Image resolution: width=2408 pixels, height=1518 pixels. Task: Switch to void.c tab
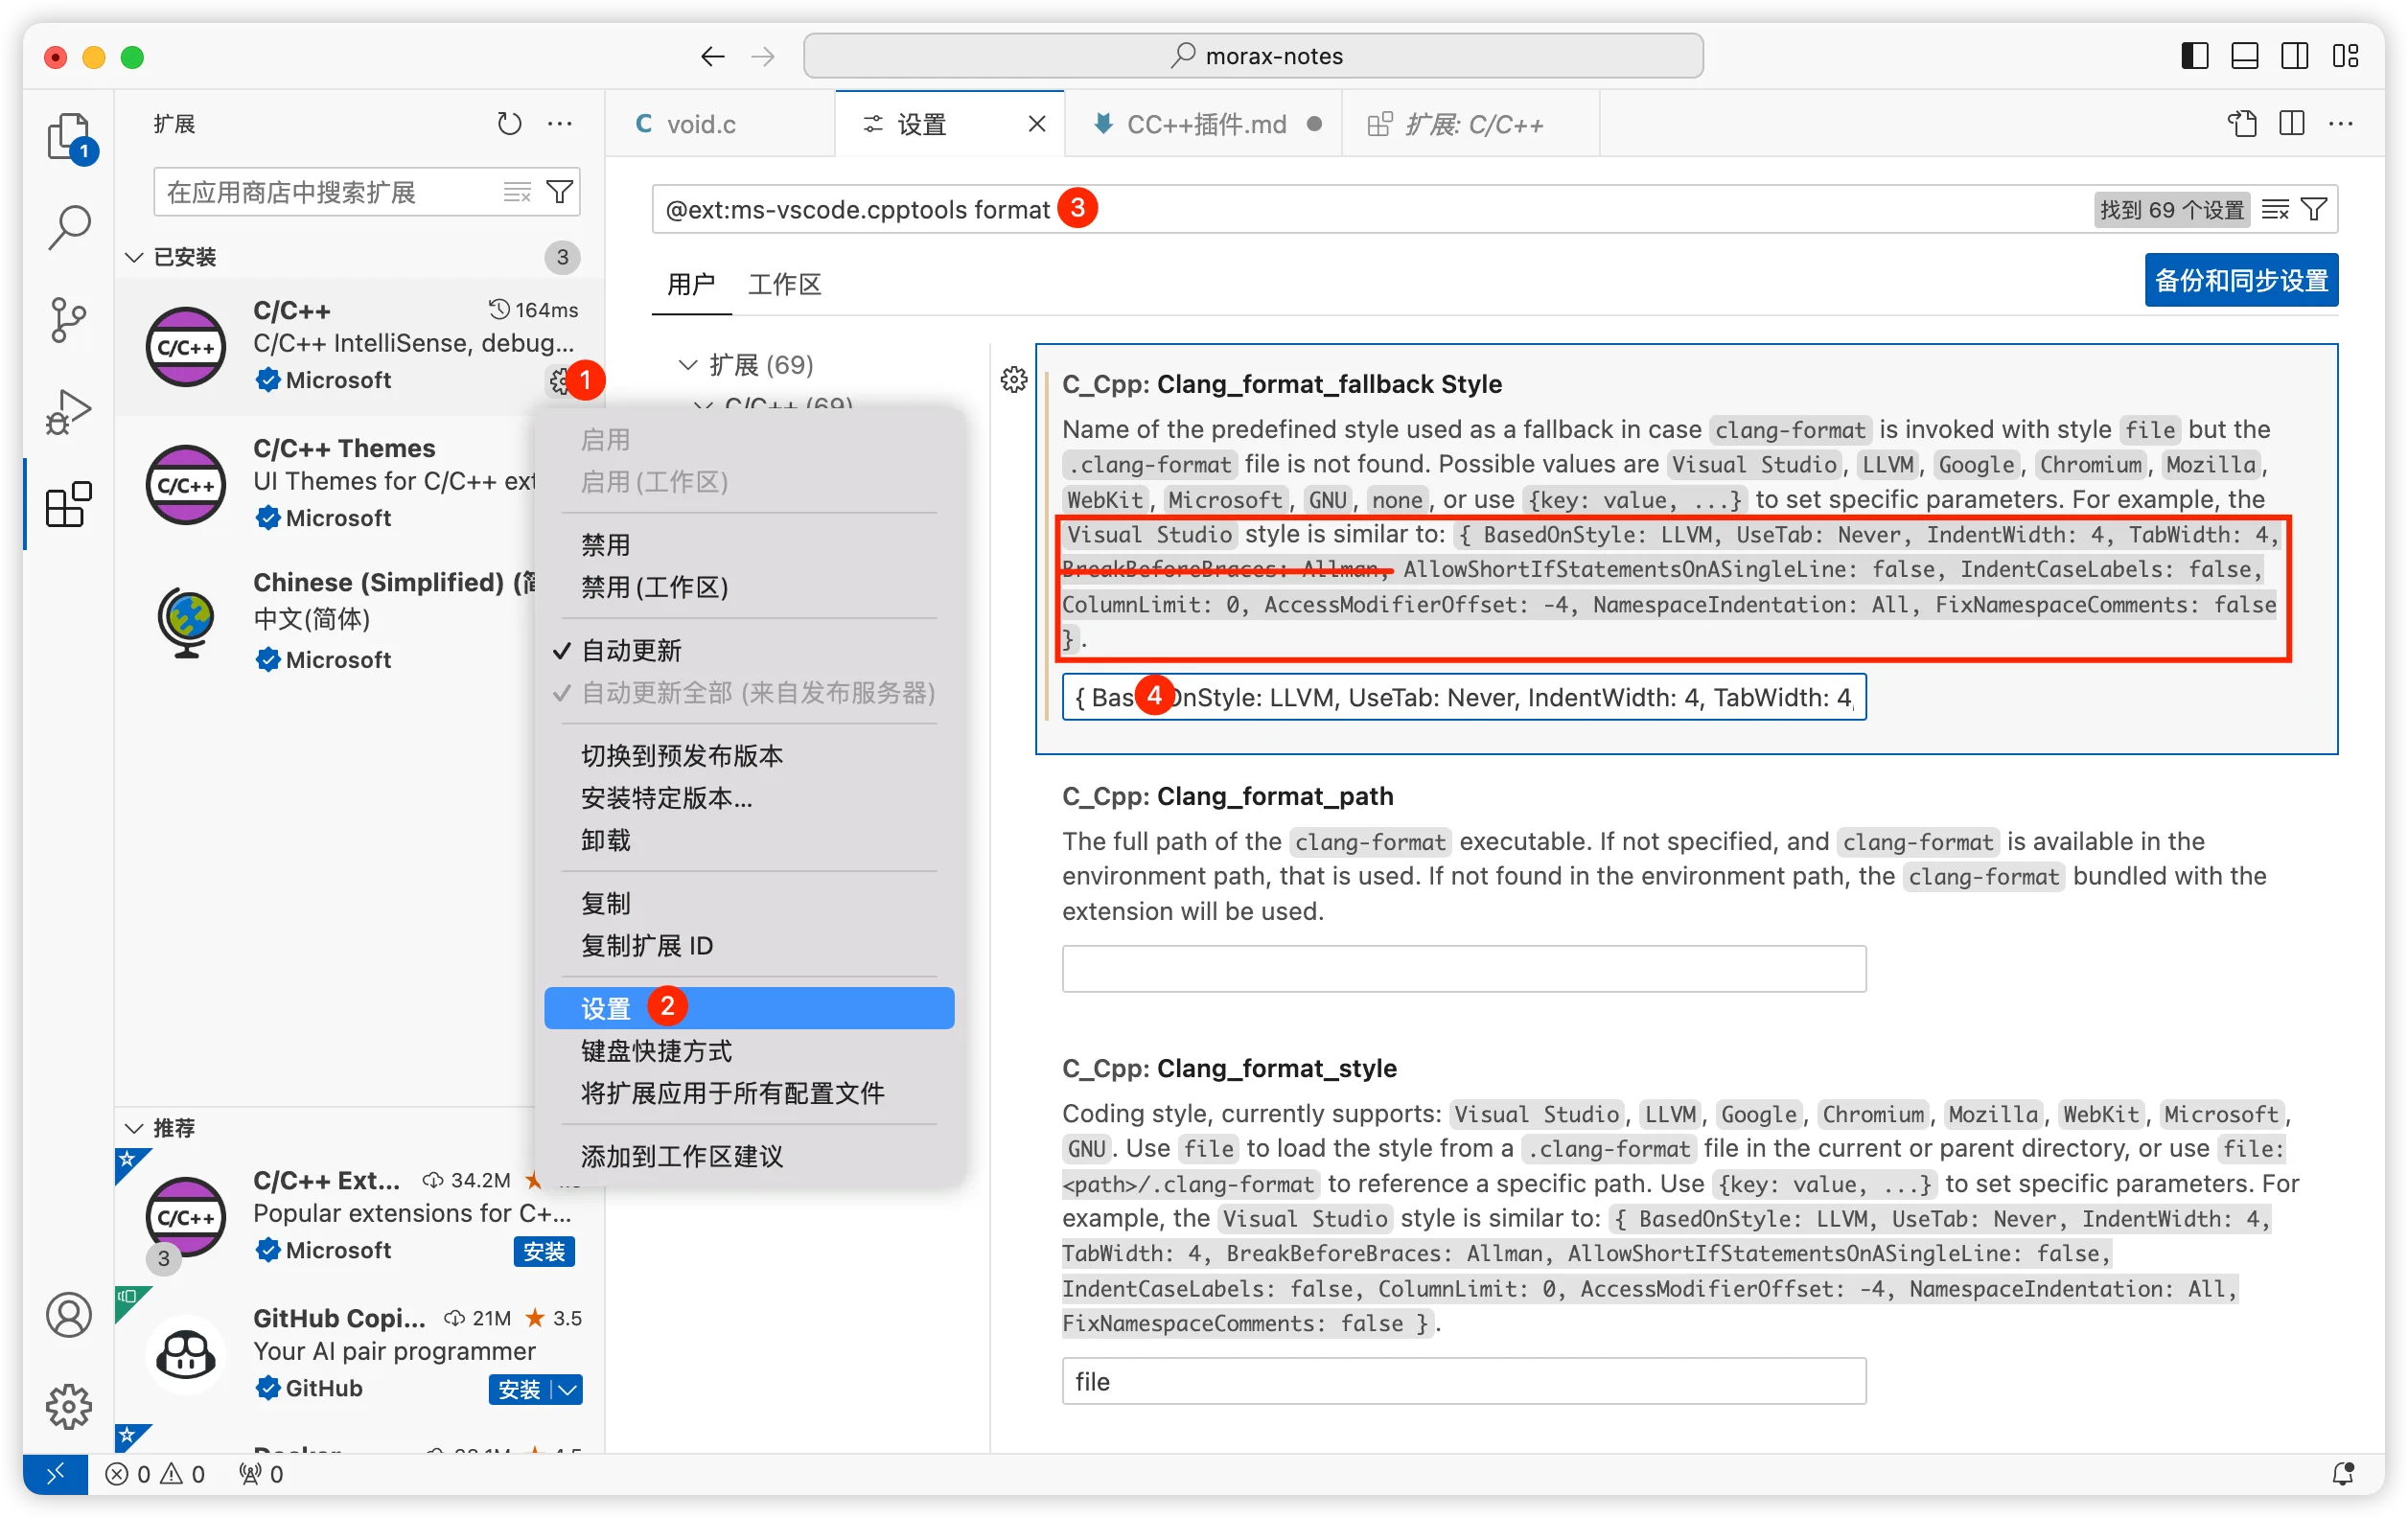(721, 124)
